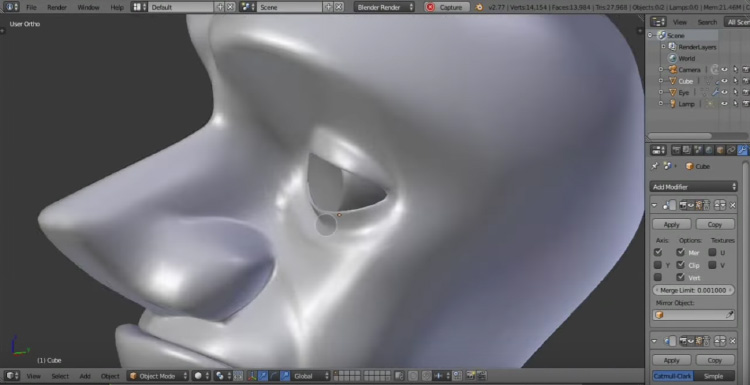
Task: Switch to Scene properties tab
Action: 698,151
